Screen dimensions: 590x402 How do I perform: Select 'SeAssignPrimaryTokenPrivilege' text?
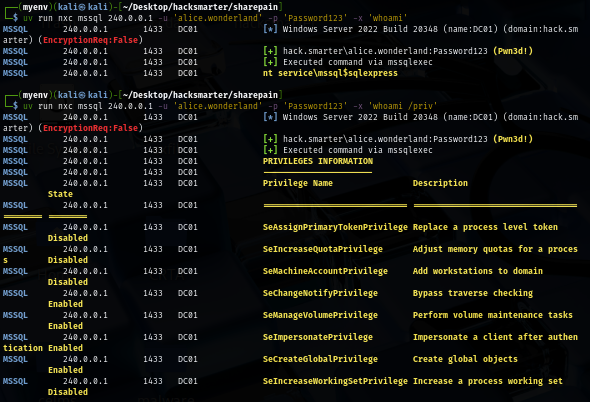click(335, 227)
